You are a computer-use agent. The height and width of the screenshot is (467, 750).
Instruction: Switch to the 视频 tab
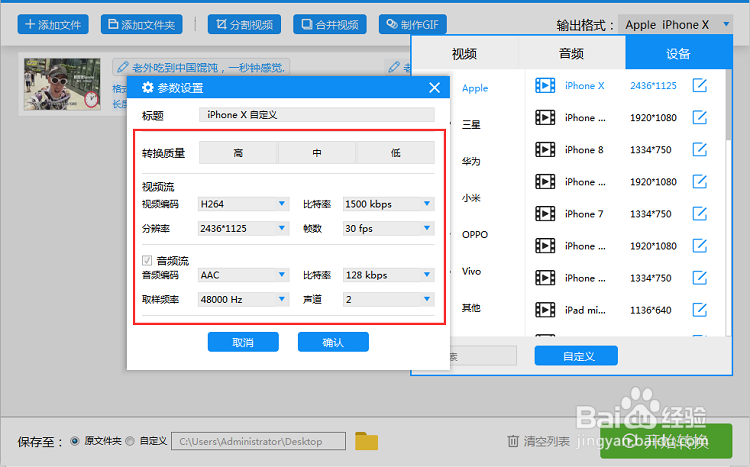coord(464,54)
